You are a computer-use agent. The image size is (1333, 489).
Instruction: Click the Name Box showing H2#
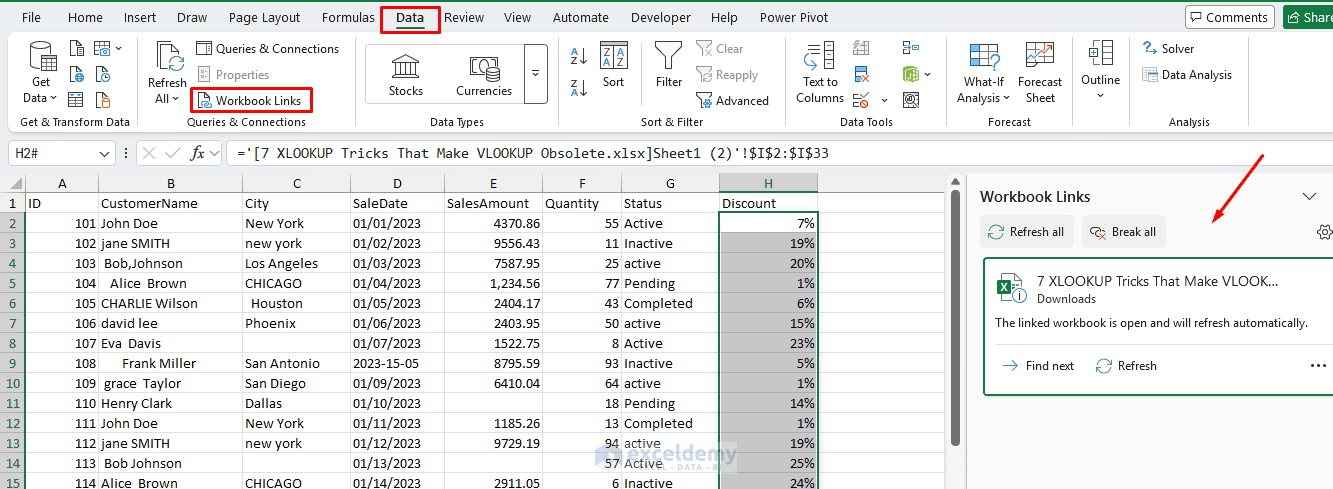point(52,153)
